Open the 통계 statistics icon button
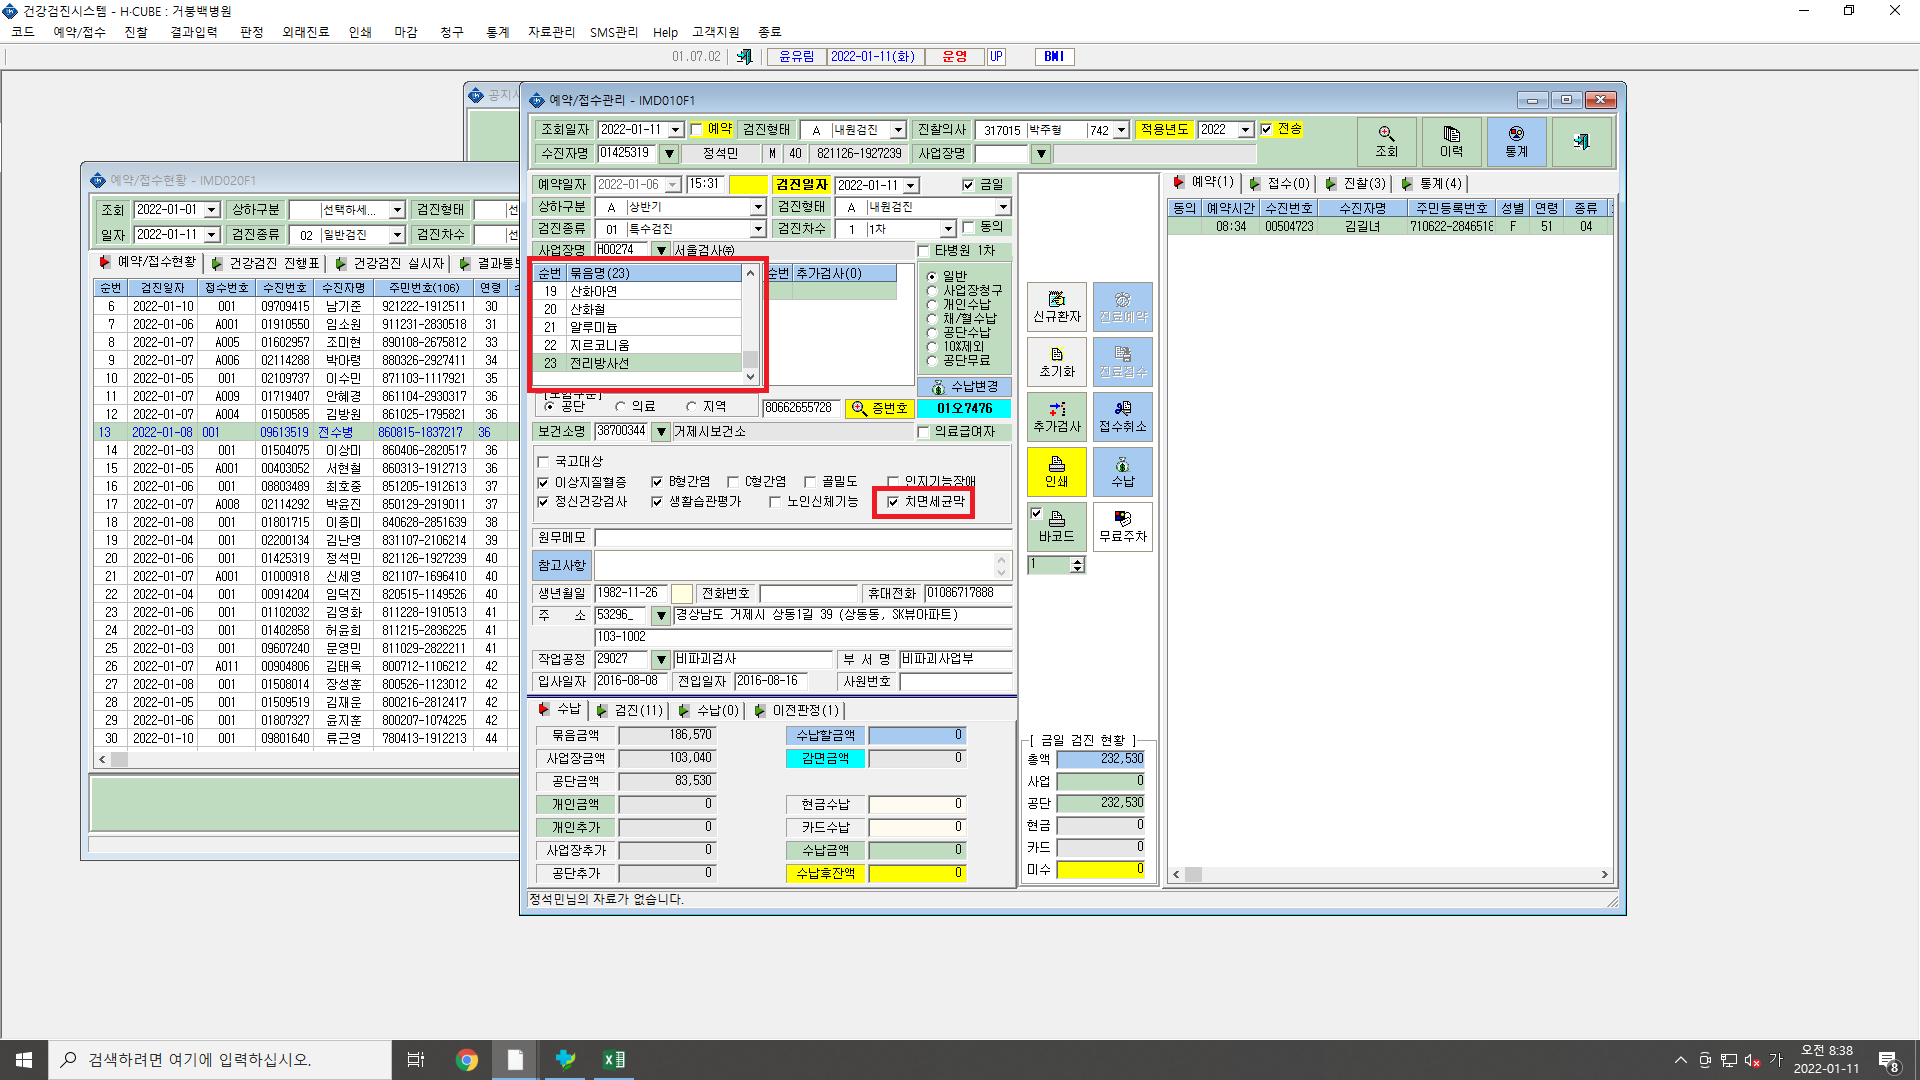The width and height of the screenshot is (1920, 1080). click(1516, 141)
